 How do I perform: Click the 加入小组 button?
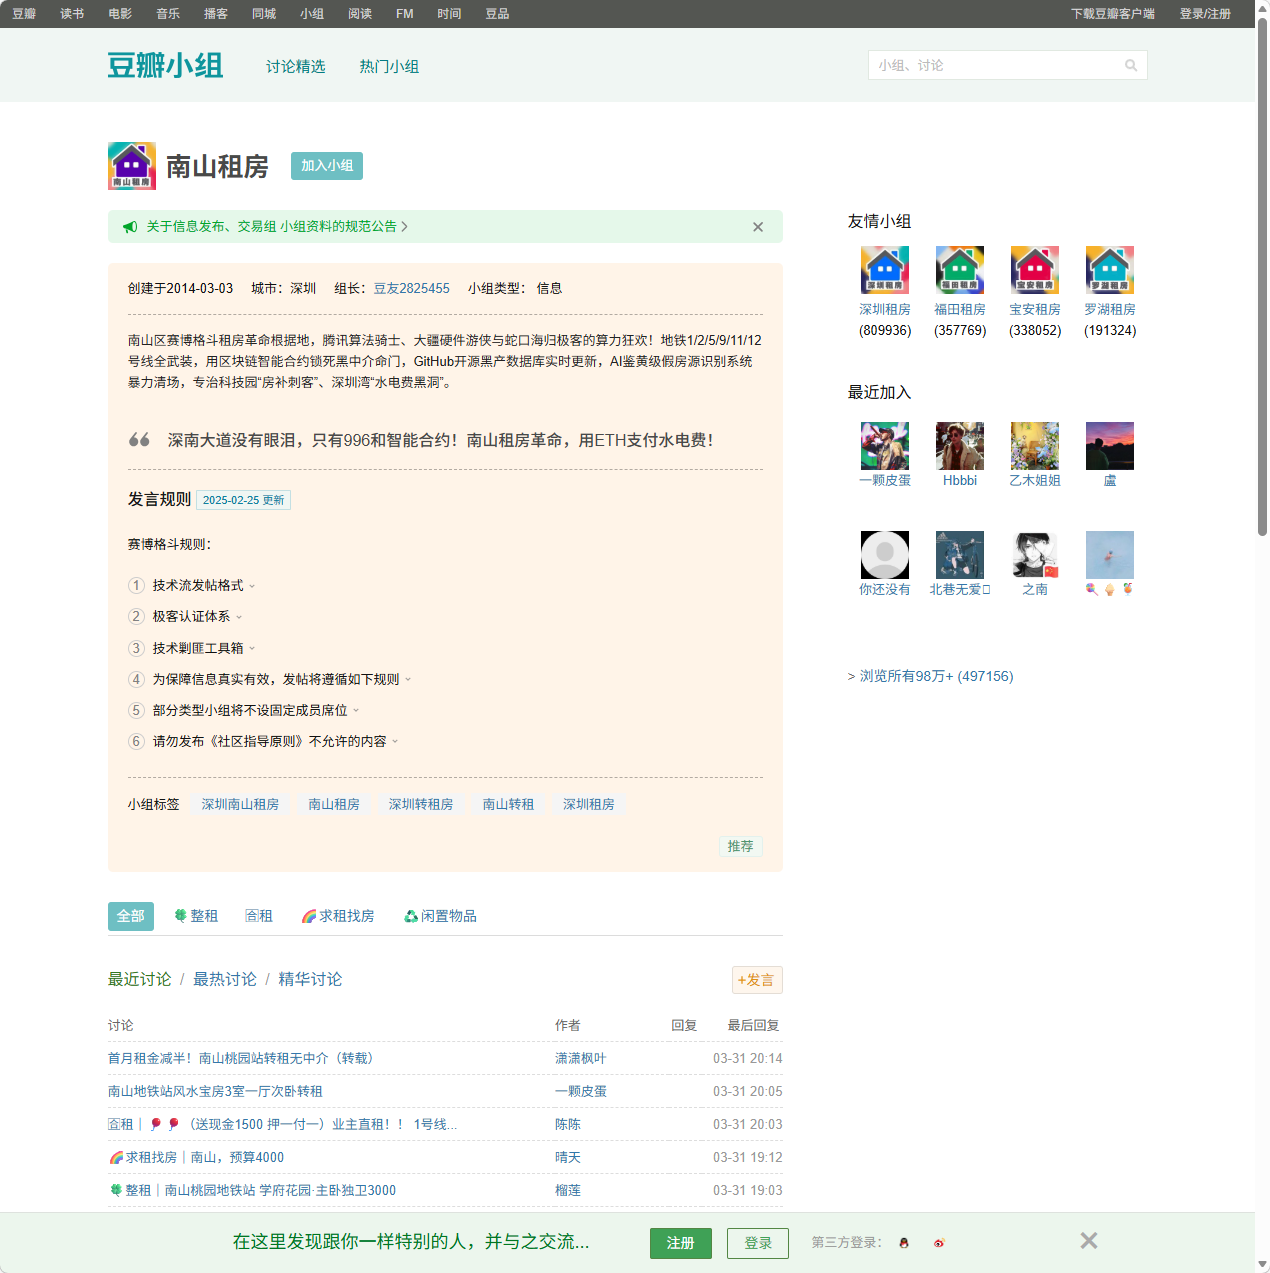[x=326, y=166]
